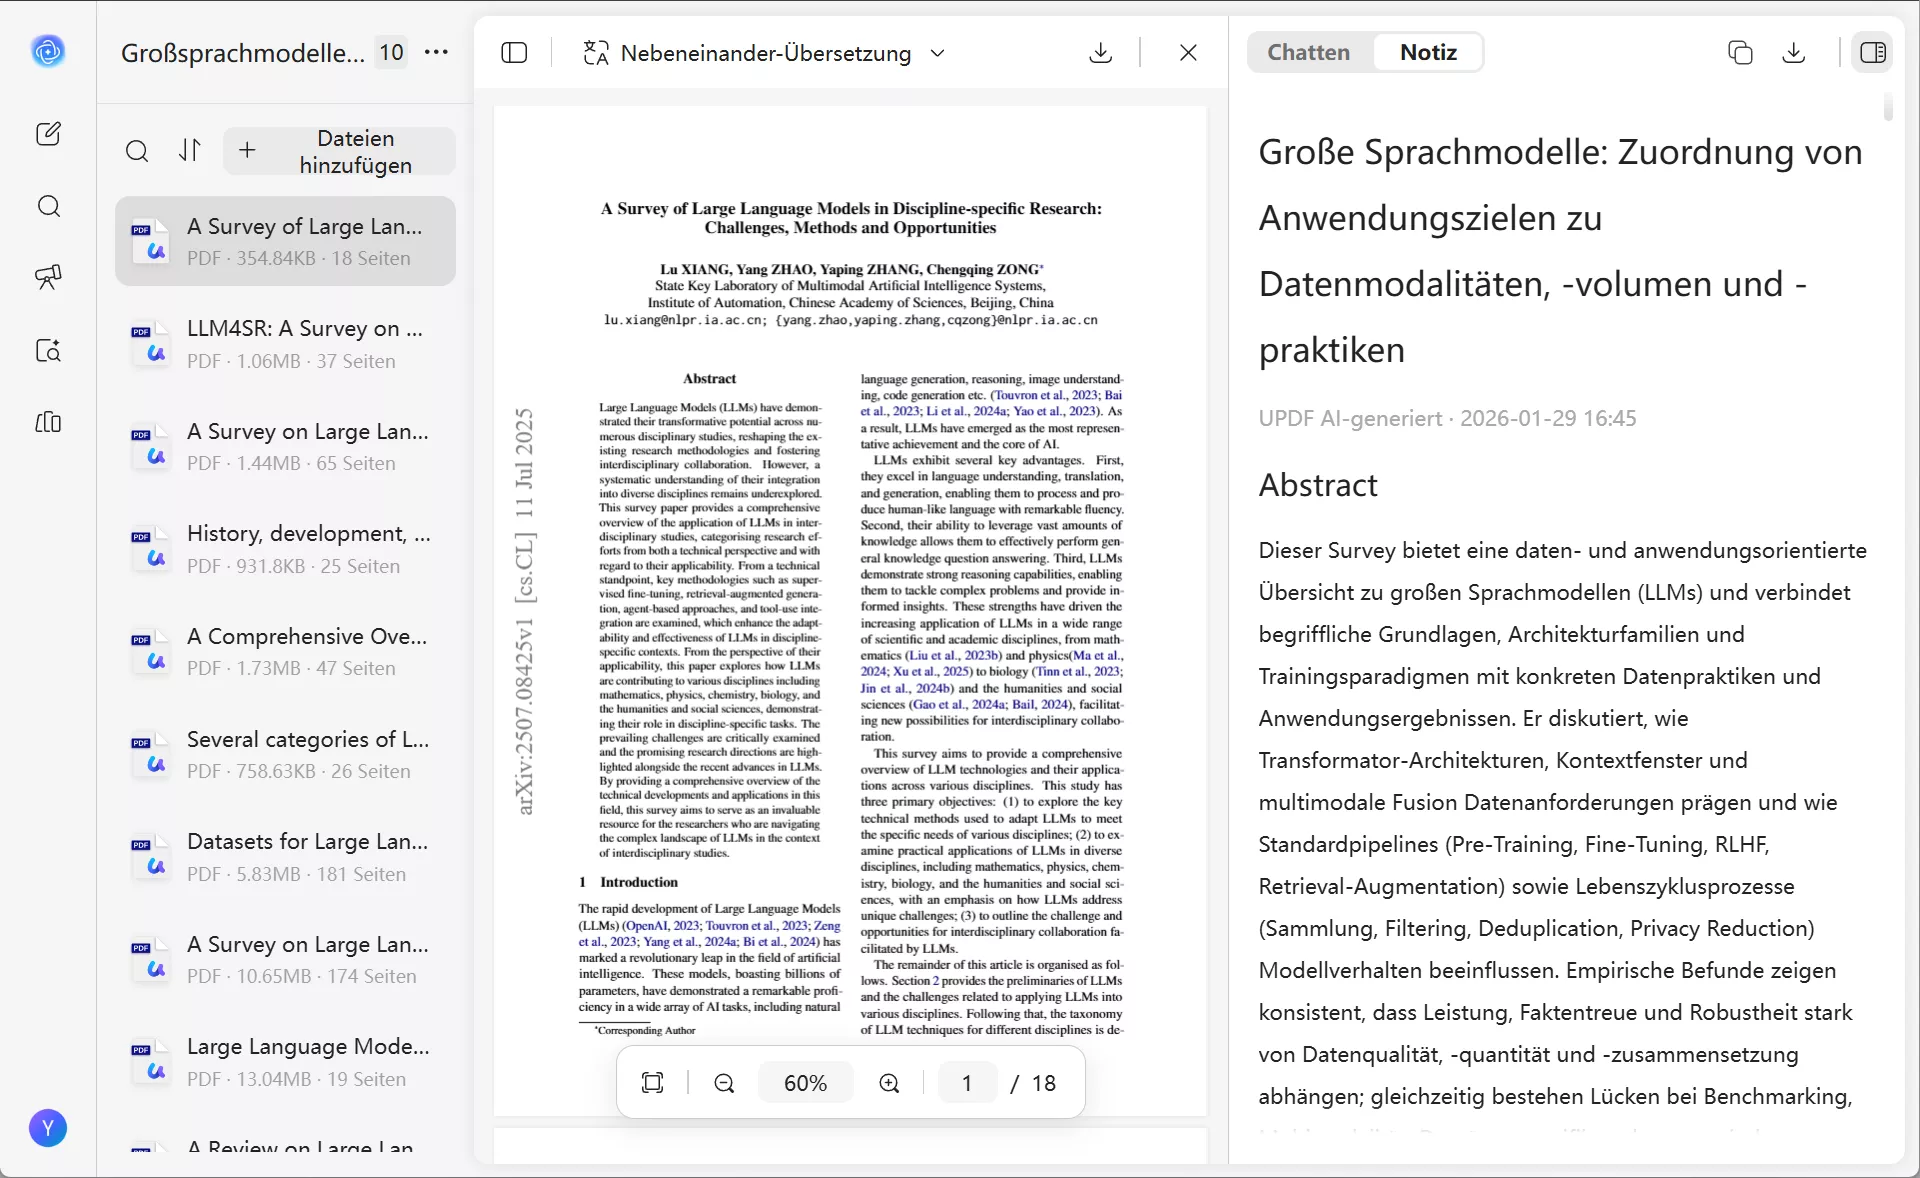Open the 60% zoom level field
Image resolution: width=1920 pixels, height=1178 pixels.
[x=805, y=1083]
